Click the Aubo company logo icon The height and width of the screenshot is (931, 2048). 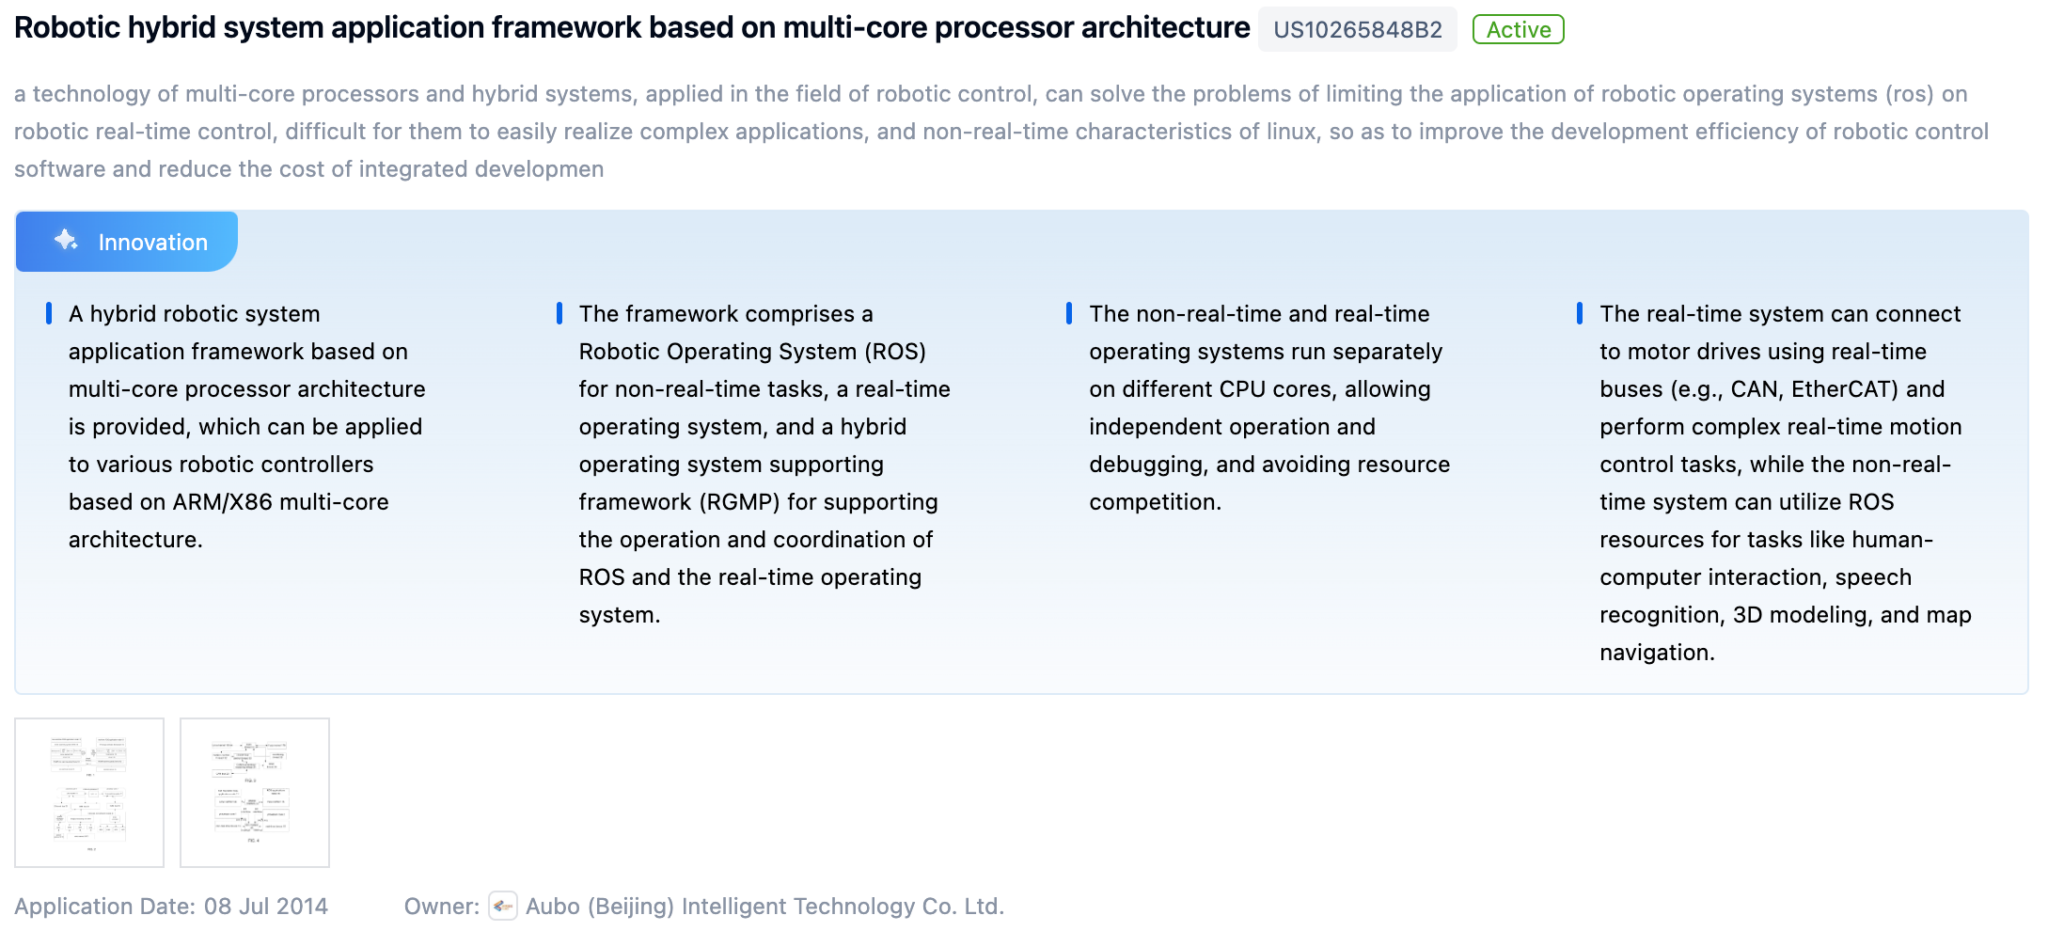pos(503,906)
